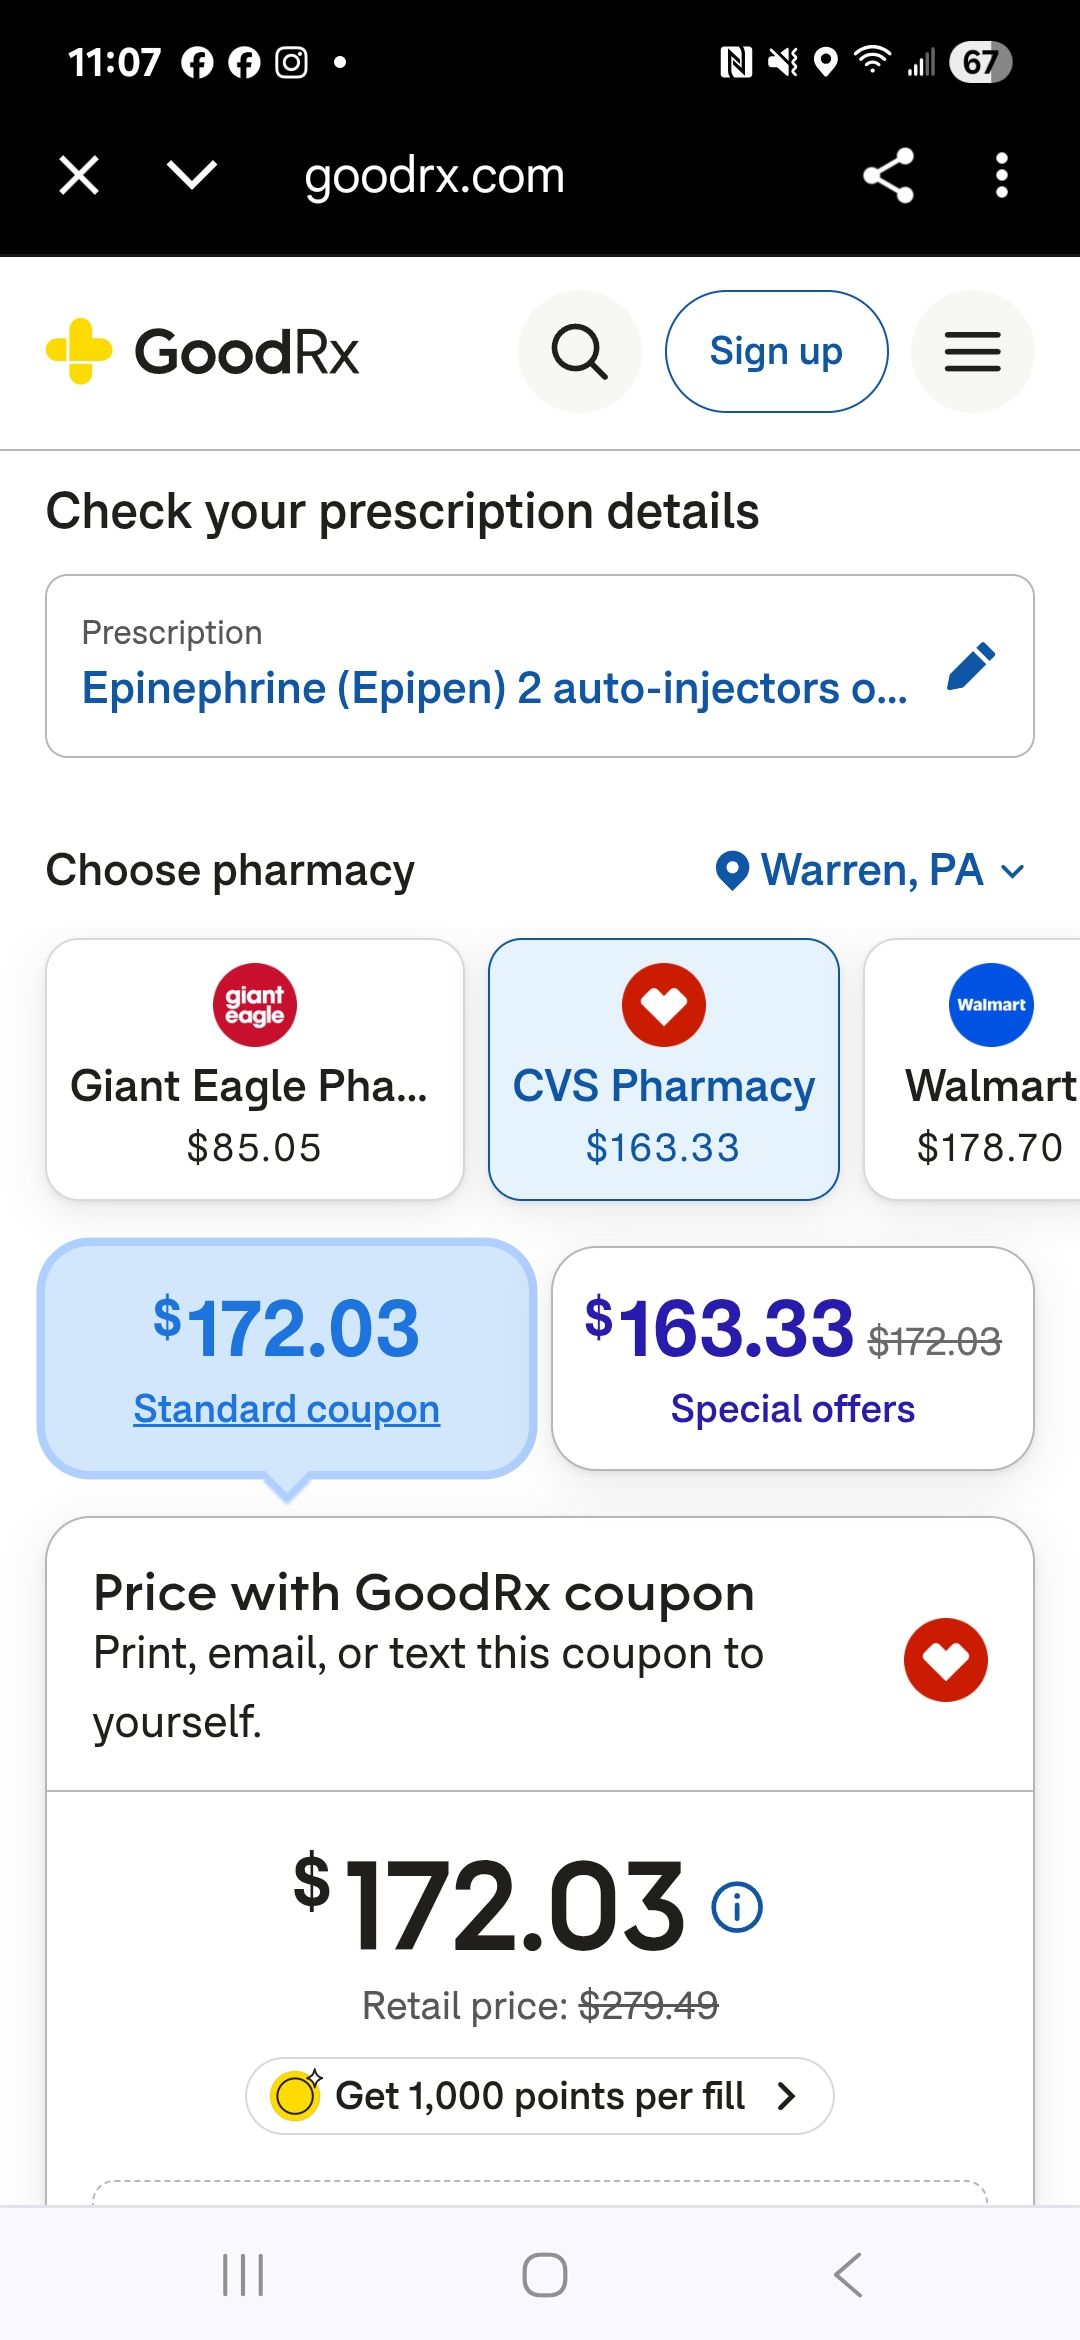Open the hamburger menu
The width and height of the screenshot is (1080, 2340).
[x=972, y=352]
